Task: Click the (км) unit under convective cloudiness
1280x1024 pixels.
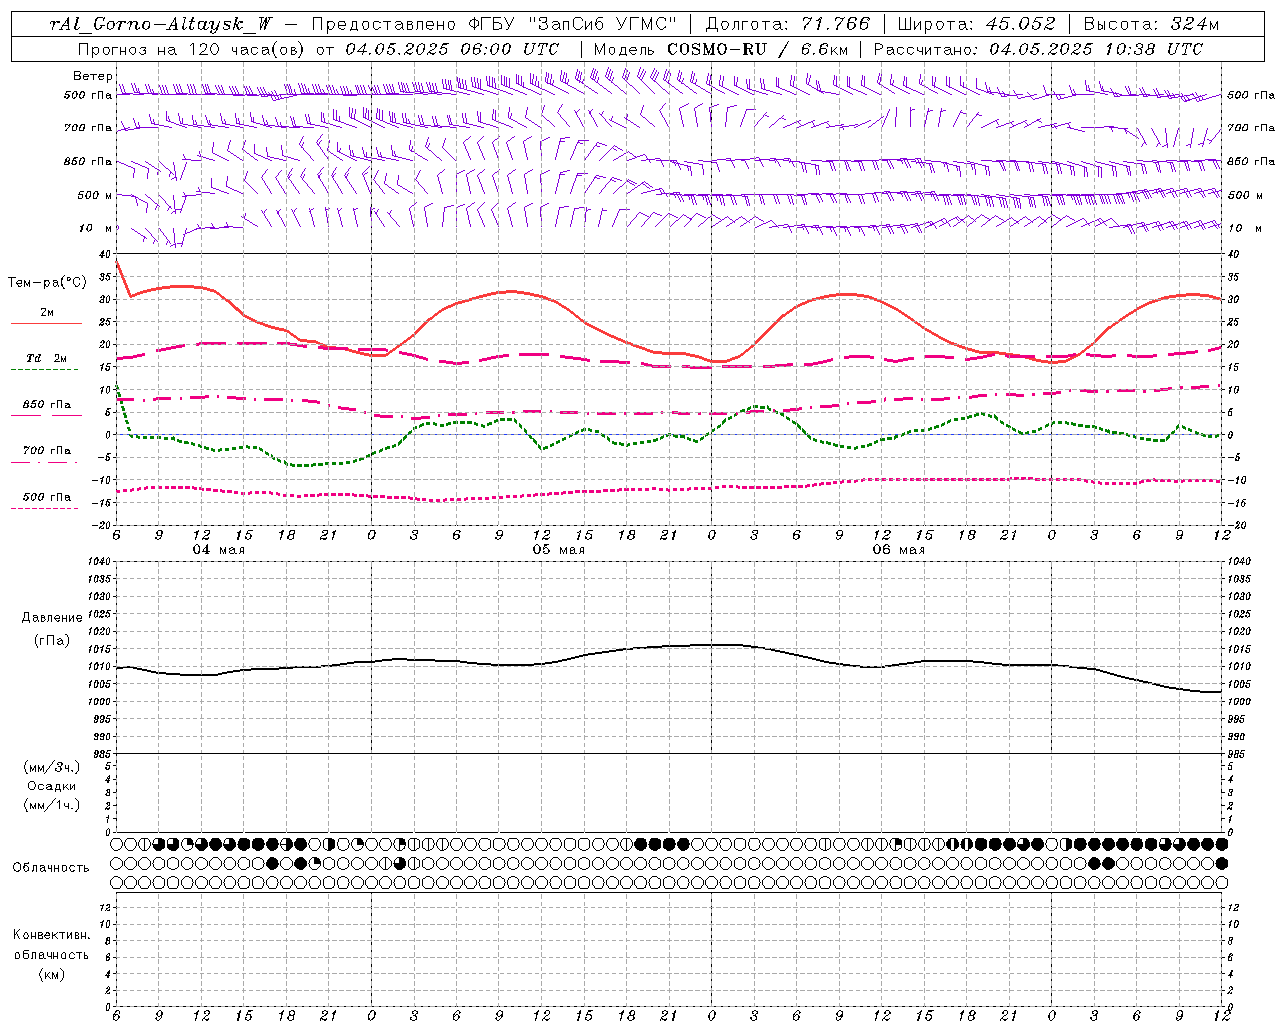Action: pyautogui.click(x=52, y=974)
